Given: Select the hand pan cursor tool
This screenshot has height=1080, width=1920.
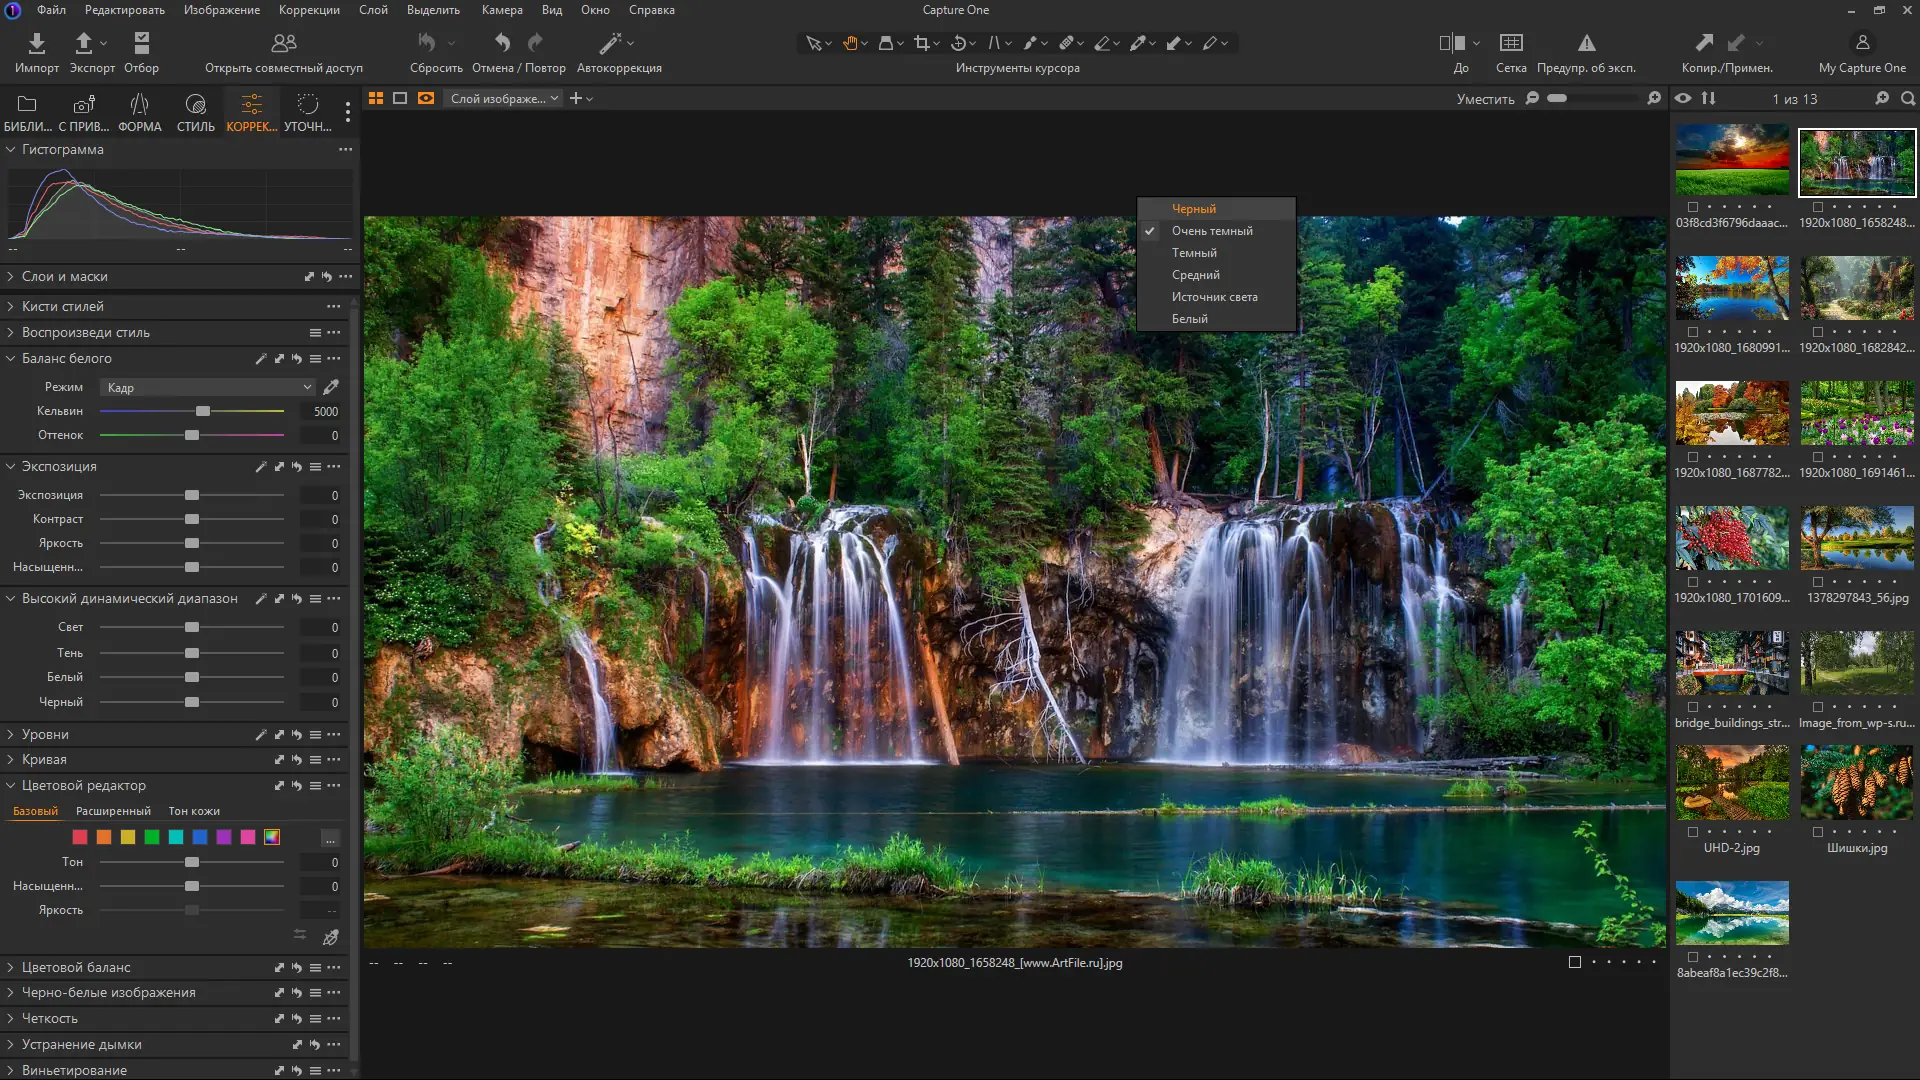Looking at the screenshot, I should pos(850,43).
